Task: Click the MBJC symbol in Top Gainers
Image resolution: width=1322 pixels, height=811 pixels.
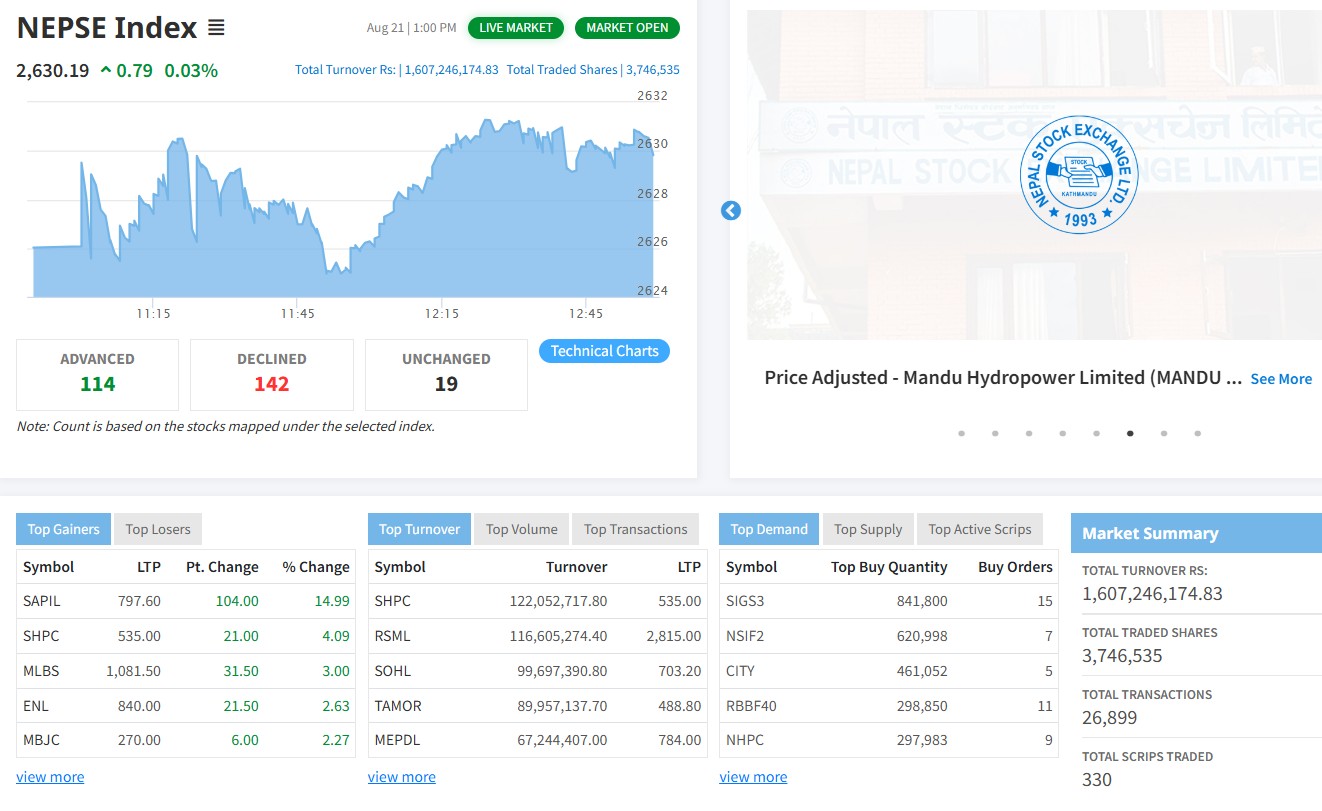Action: 42,741
